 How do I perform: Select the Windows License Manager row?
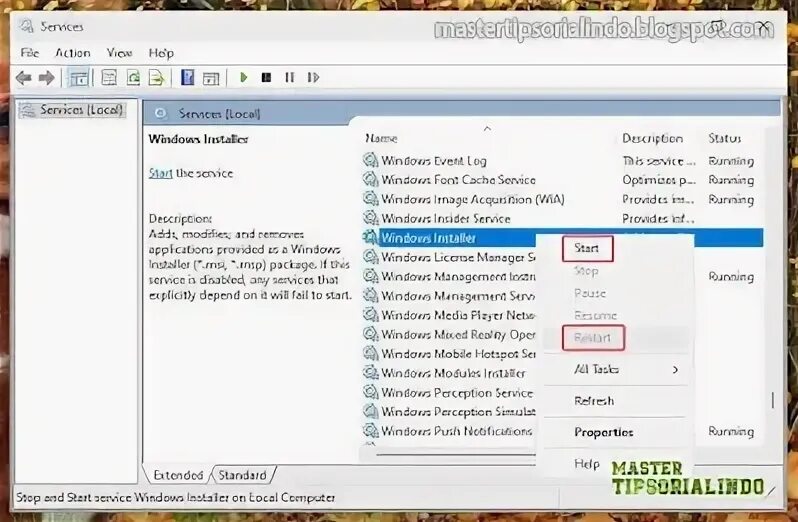pyautogui.click(x=449, y=257)
